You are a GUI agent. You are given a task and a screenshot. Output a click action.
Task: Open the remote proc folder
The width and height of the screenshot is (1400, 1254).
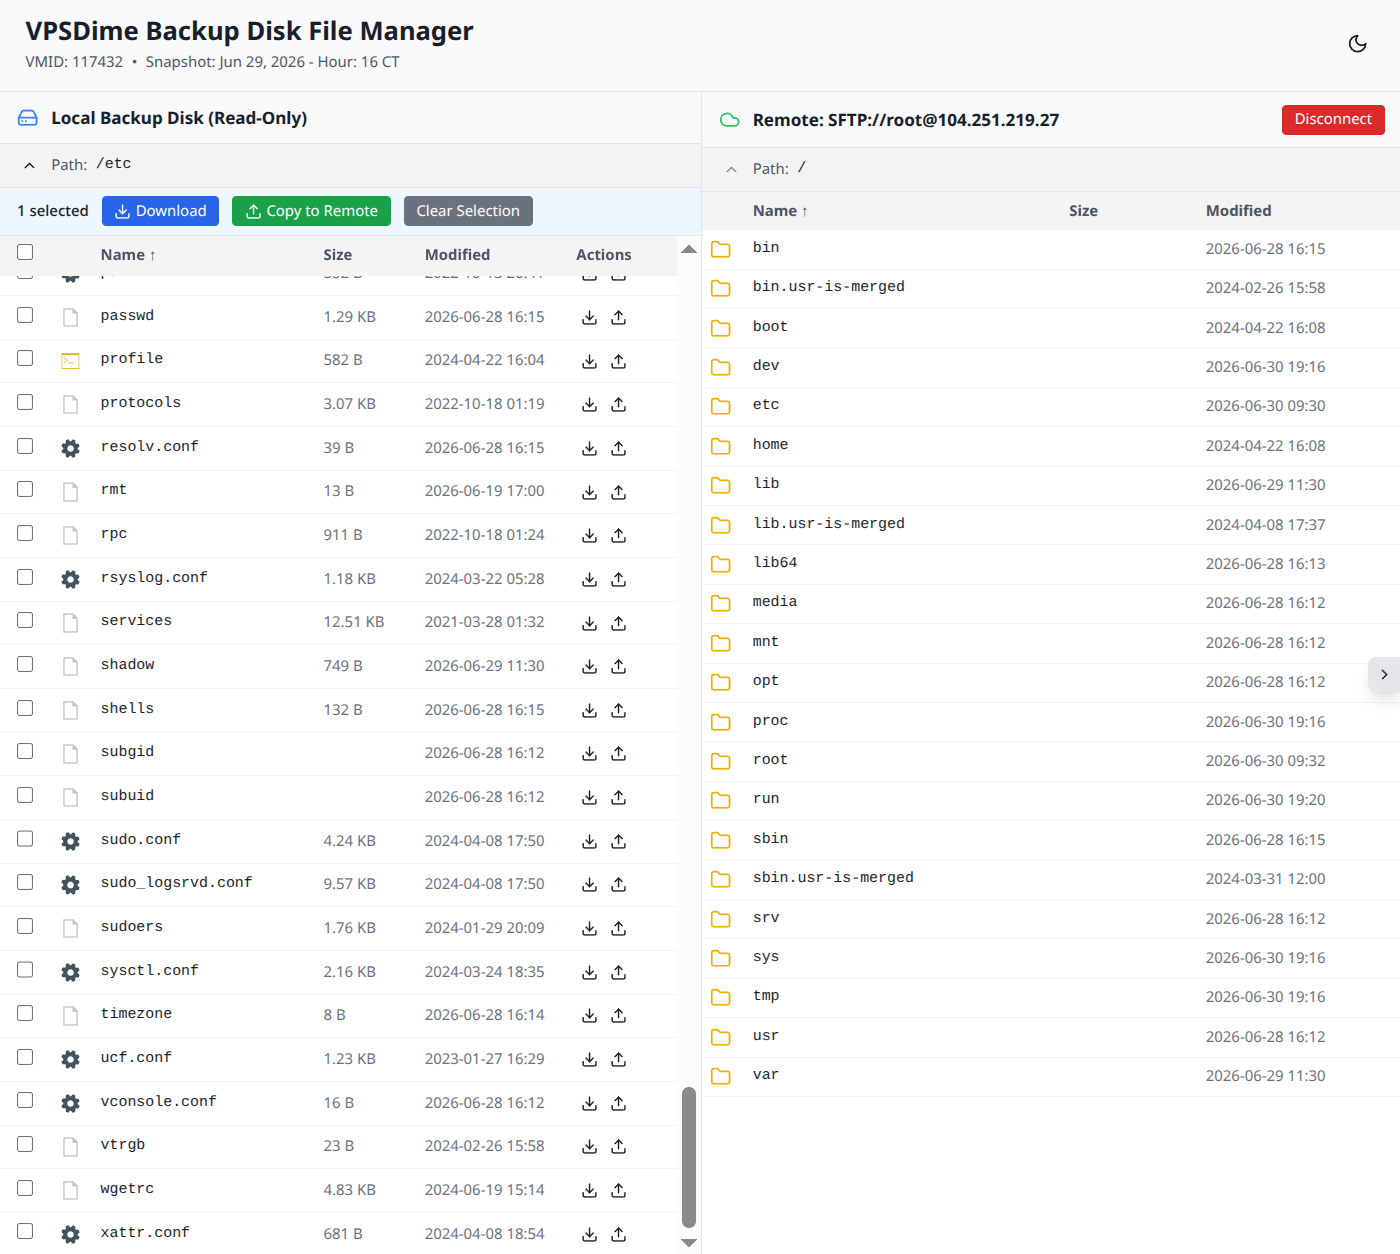tap(770, 721)
